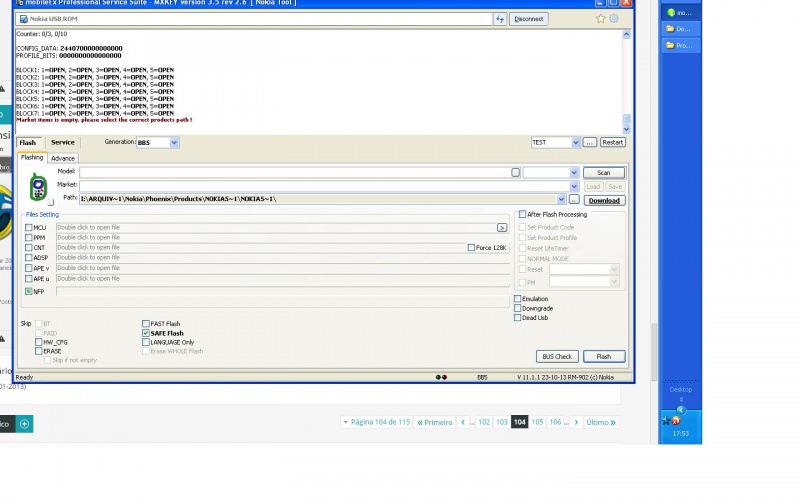Check LANGUAGE Only option

[146, 342]
